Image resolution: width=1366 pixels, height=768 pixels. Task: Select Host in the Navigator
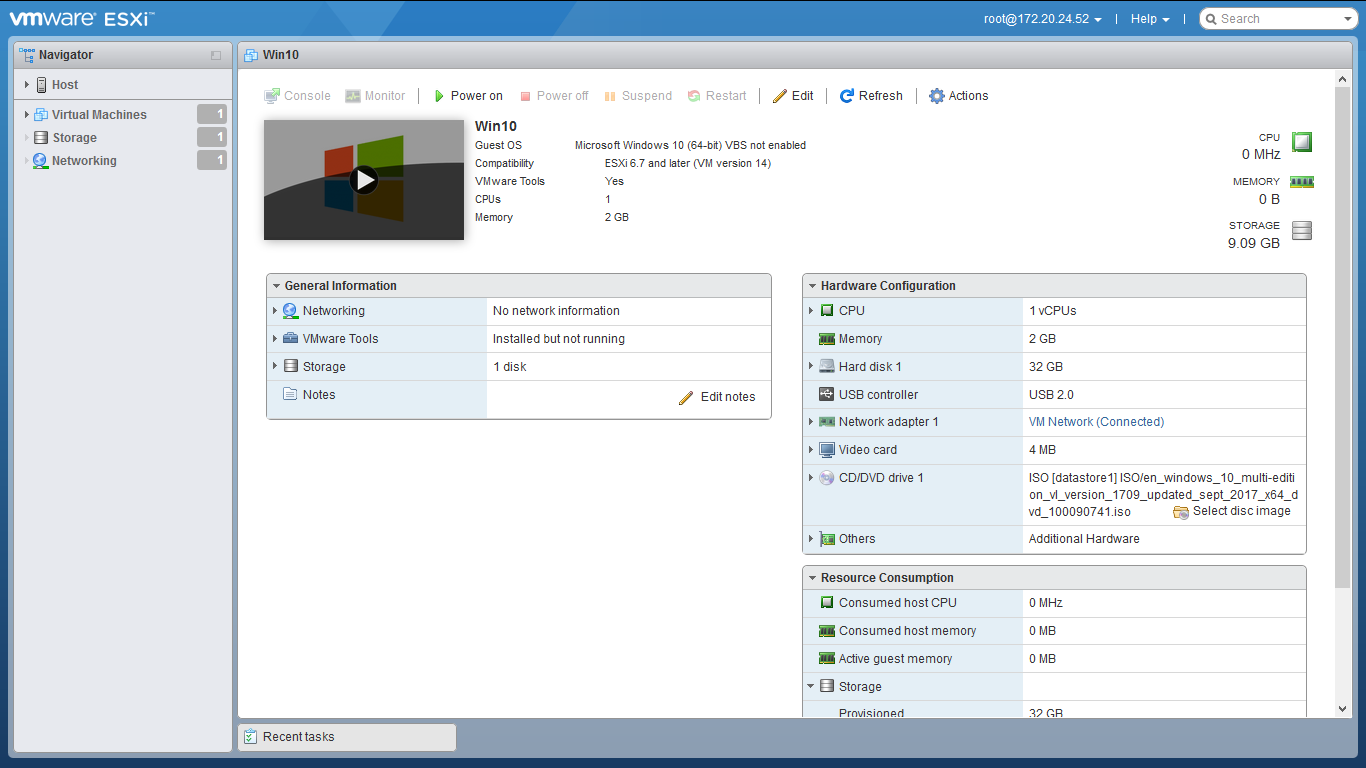[x=64, y=85]
